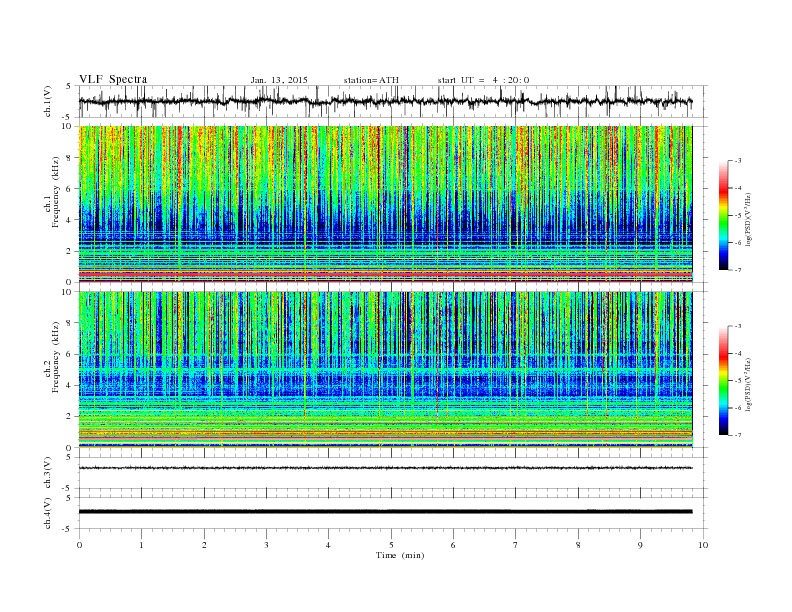Click the ch.1(V) waveform axis label
The width and height of the screenshot is (792, 612).
tap(48, 101)
